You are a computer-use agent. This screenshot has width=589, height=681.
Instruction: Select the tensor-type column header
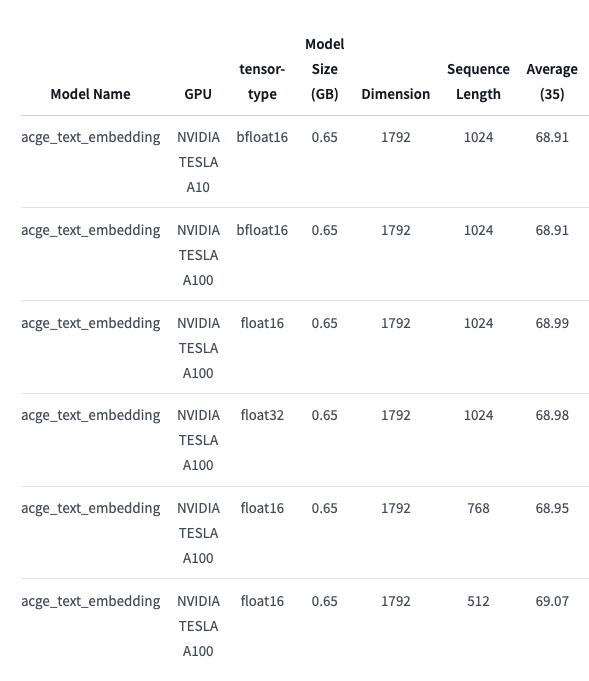tap(262, 82)
